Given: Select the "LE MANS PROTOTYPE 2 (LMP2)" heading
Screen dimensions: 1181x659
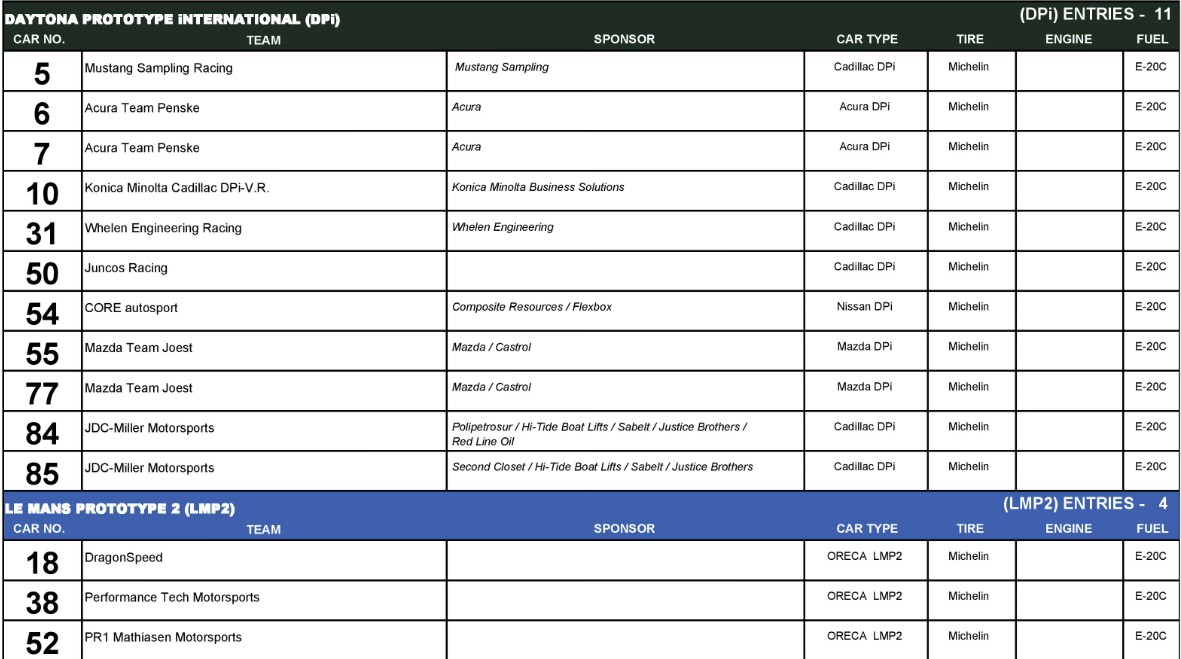Looking at the screenshot, I should [120, 509].
